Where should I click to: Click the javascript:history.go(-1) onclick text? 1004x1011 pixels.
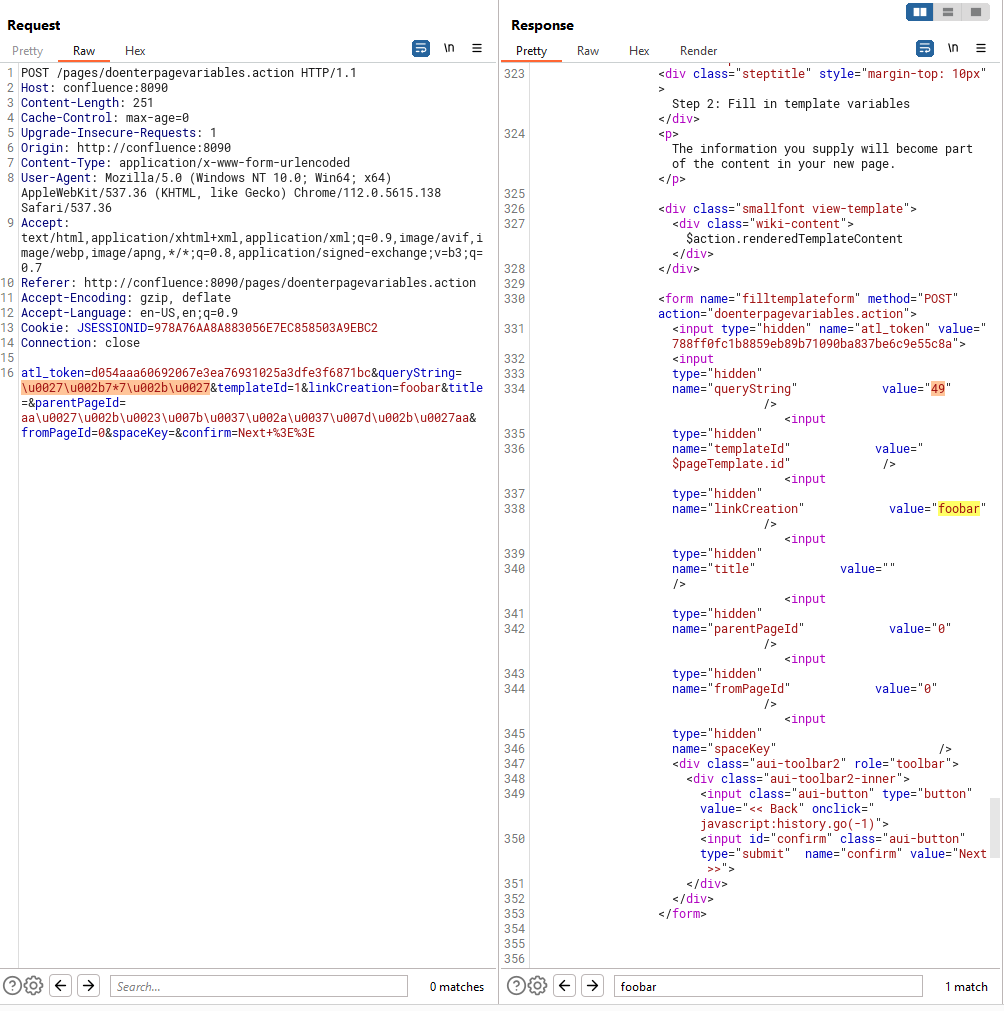click(x=787, y=824)
